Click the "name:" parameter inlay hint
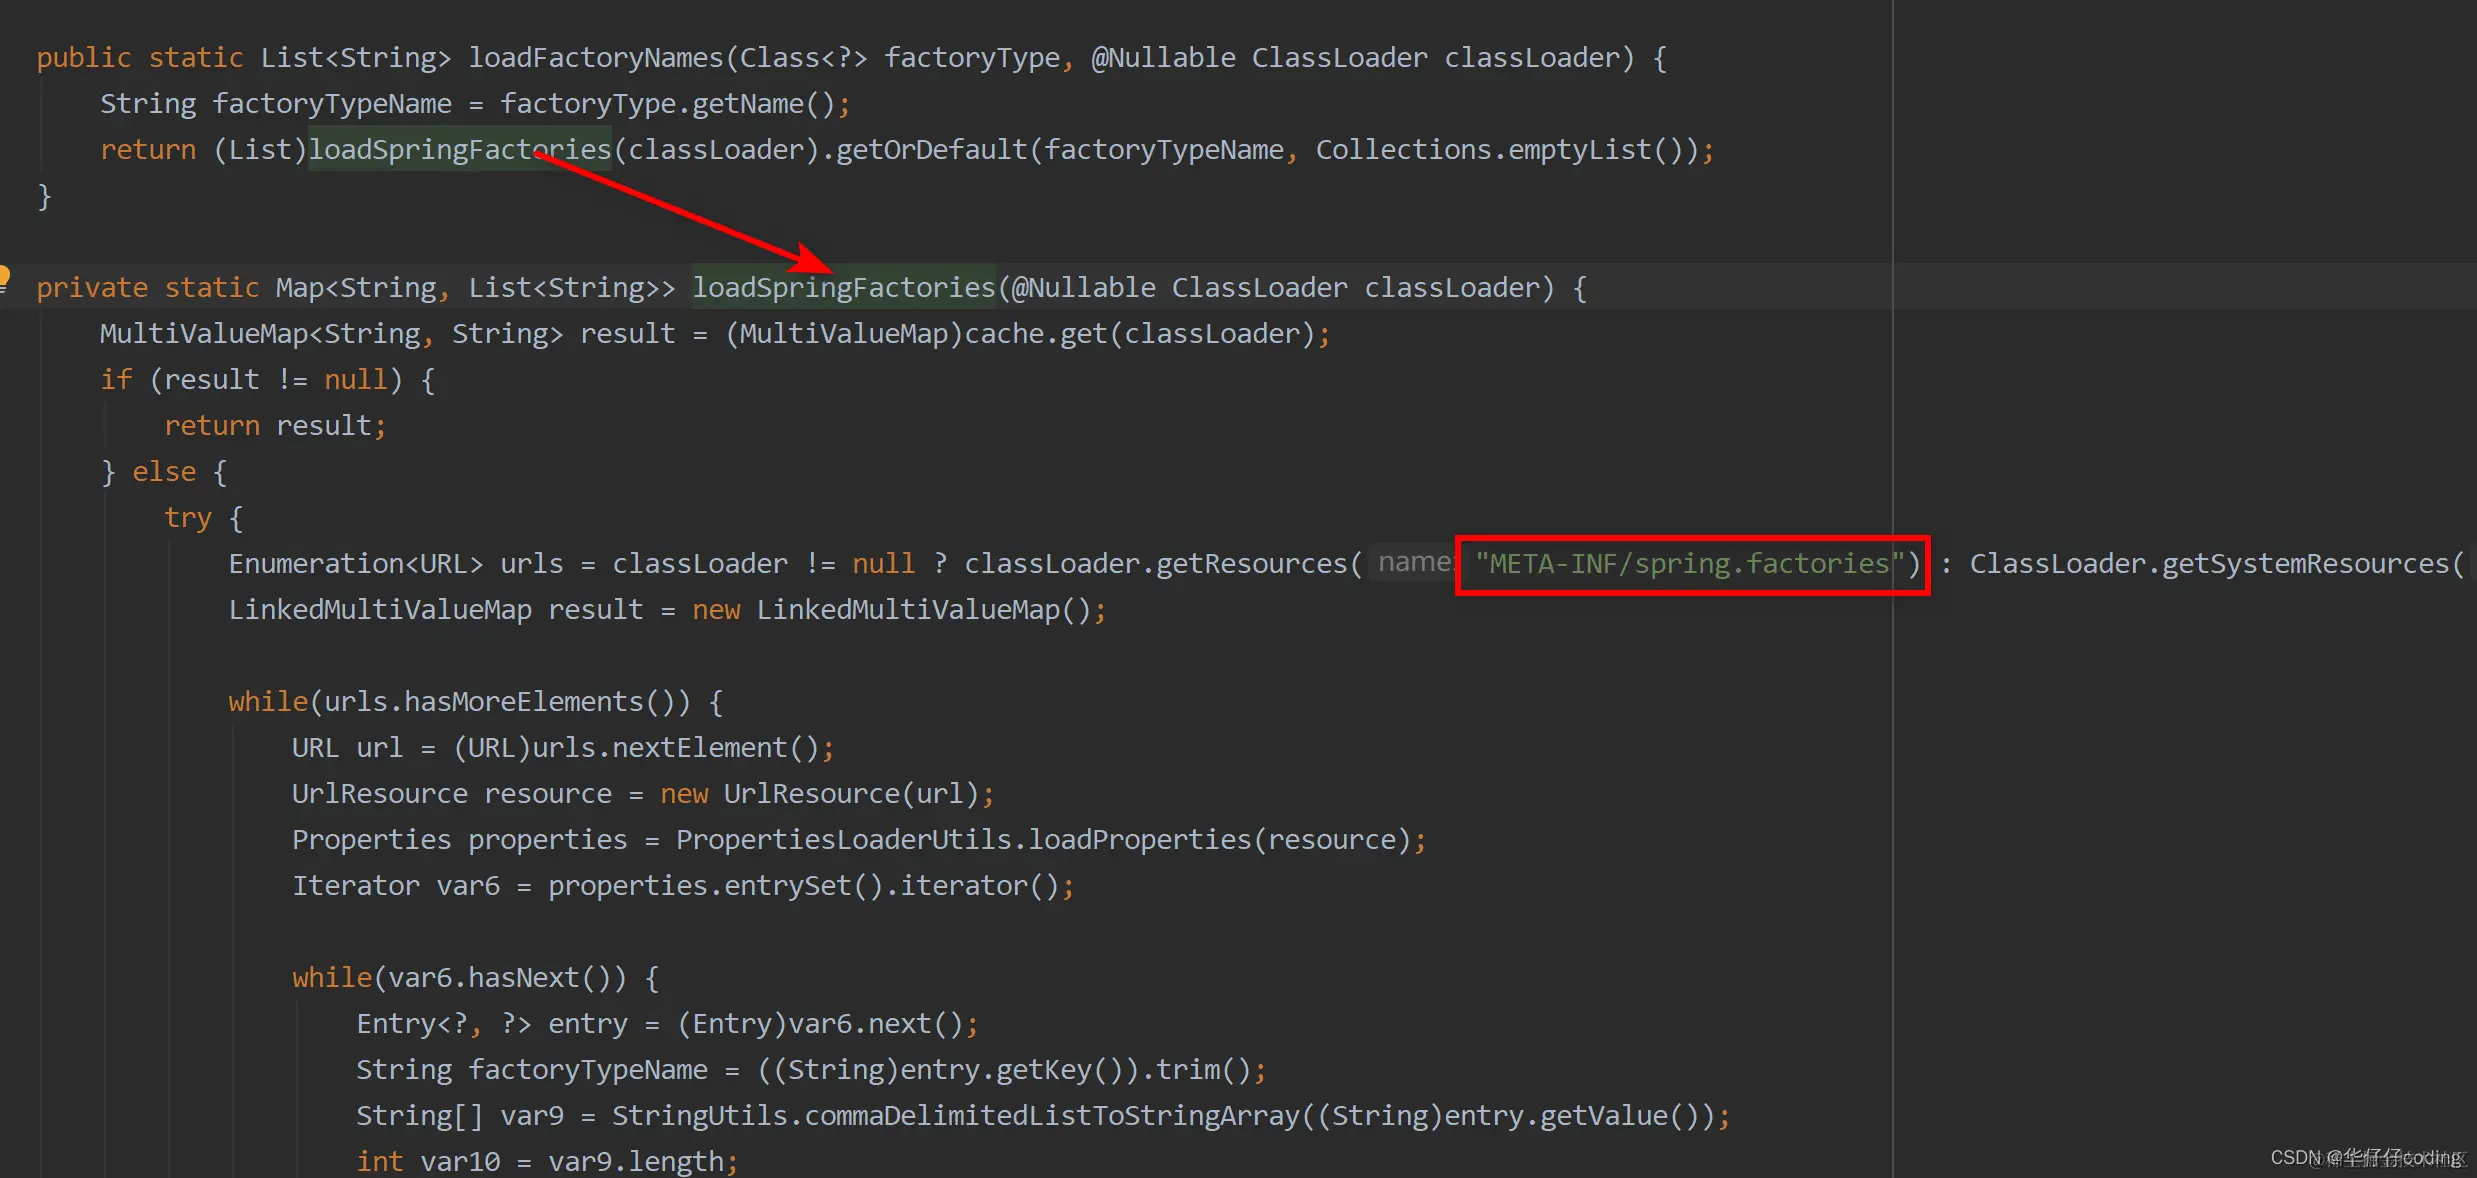Screen dimensions: 2477x1178 click(x=1413, y=562)
